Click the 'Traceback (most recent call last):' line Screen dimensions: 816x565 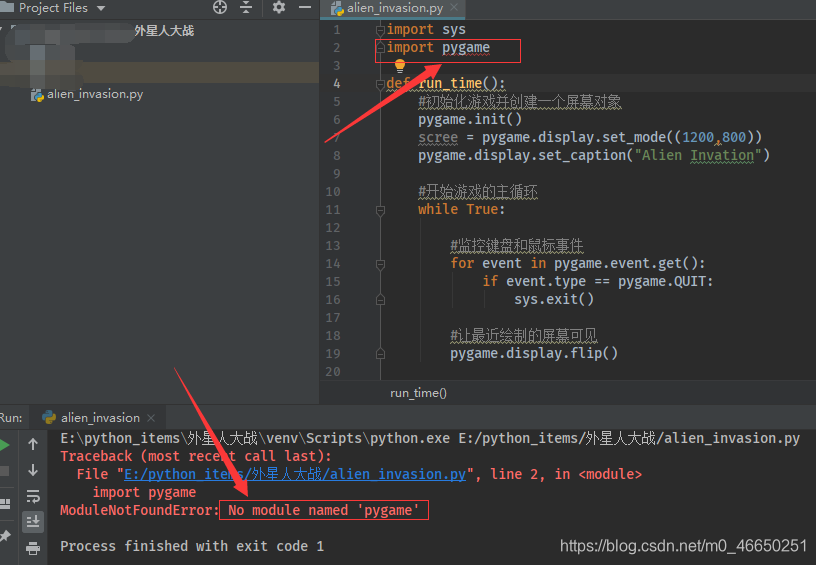(x=196, y=456)
